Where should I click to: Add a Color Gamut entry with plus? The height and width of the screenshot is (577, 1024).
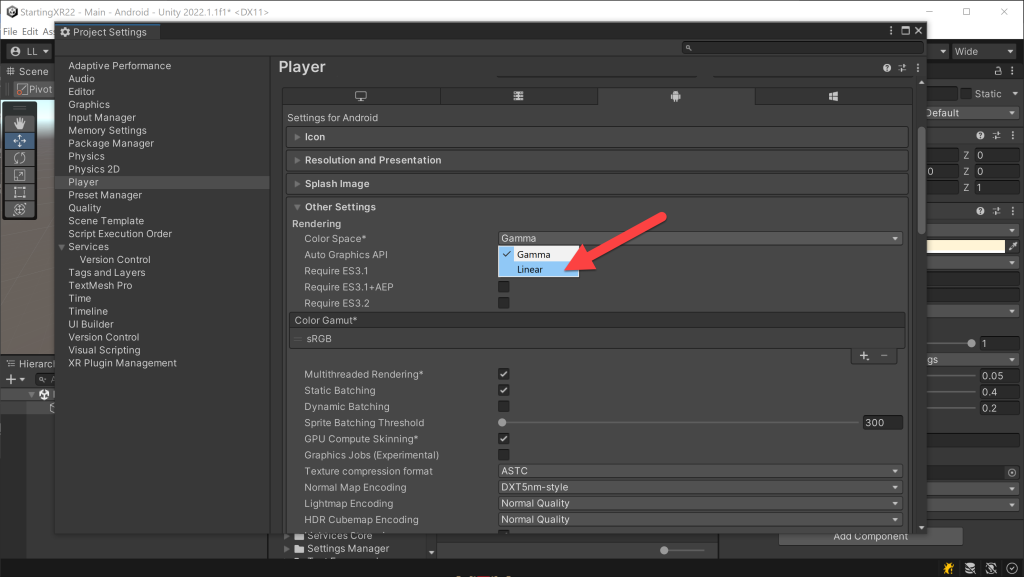(x=864, y=356)
